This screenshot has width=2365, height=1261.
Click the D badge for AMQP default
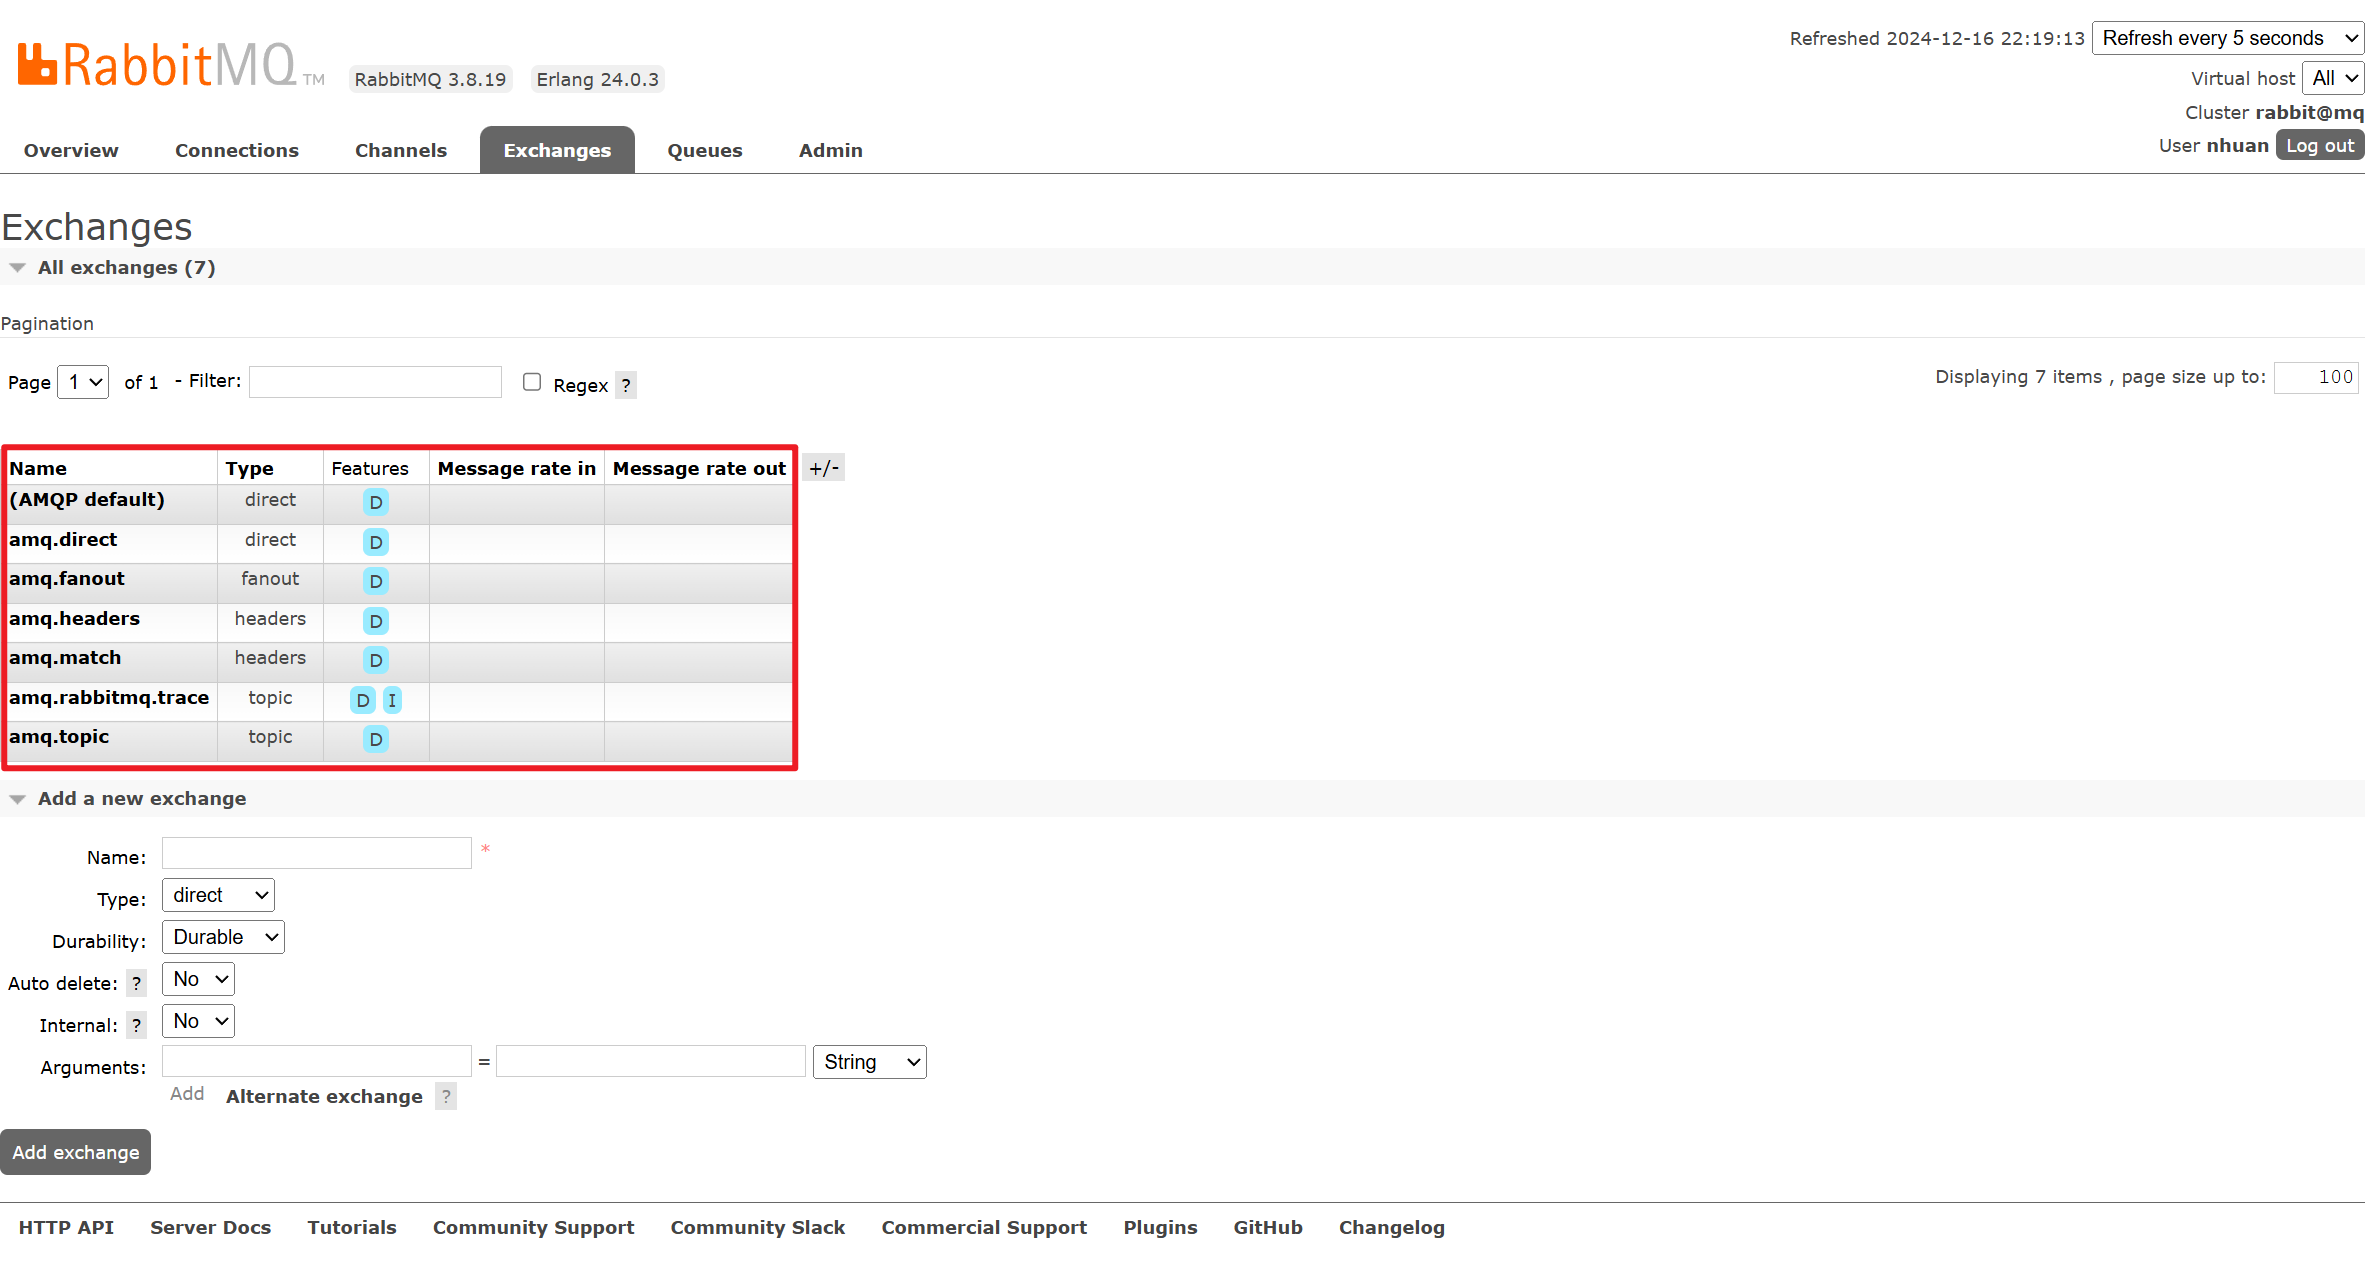coord(376,503)
